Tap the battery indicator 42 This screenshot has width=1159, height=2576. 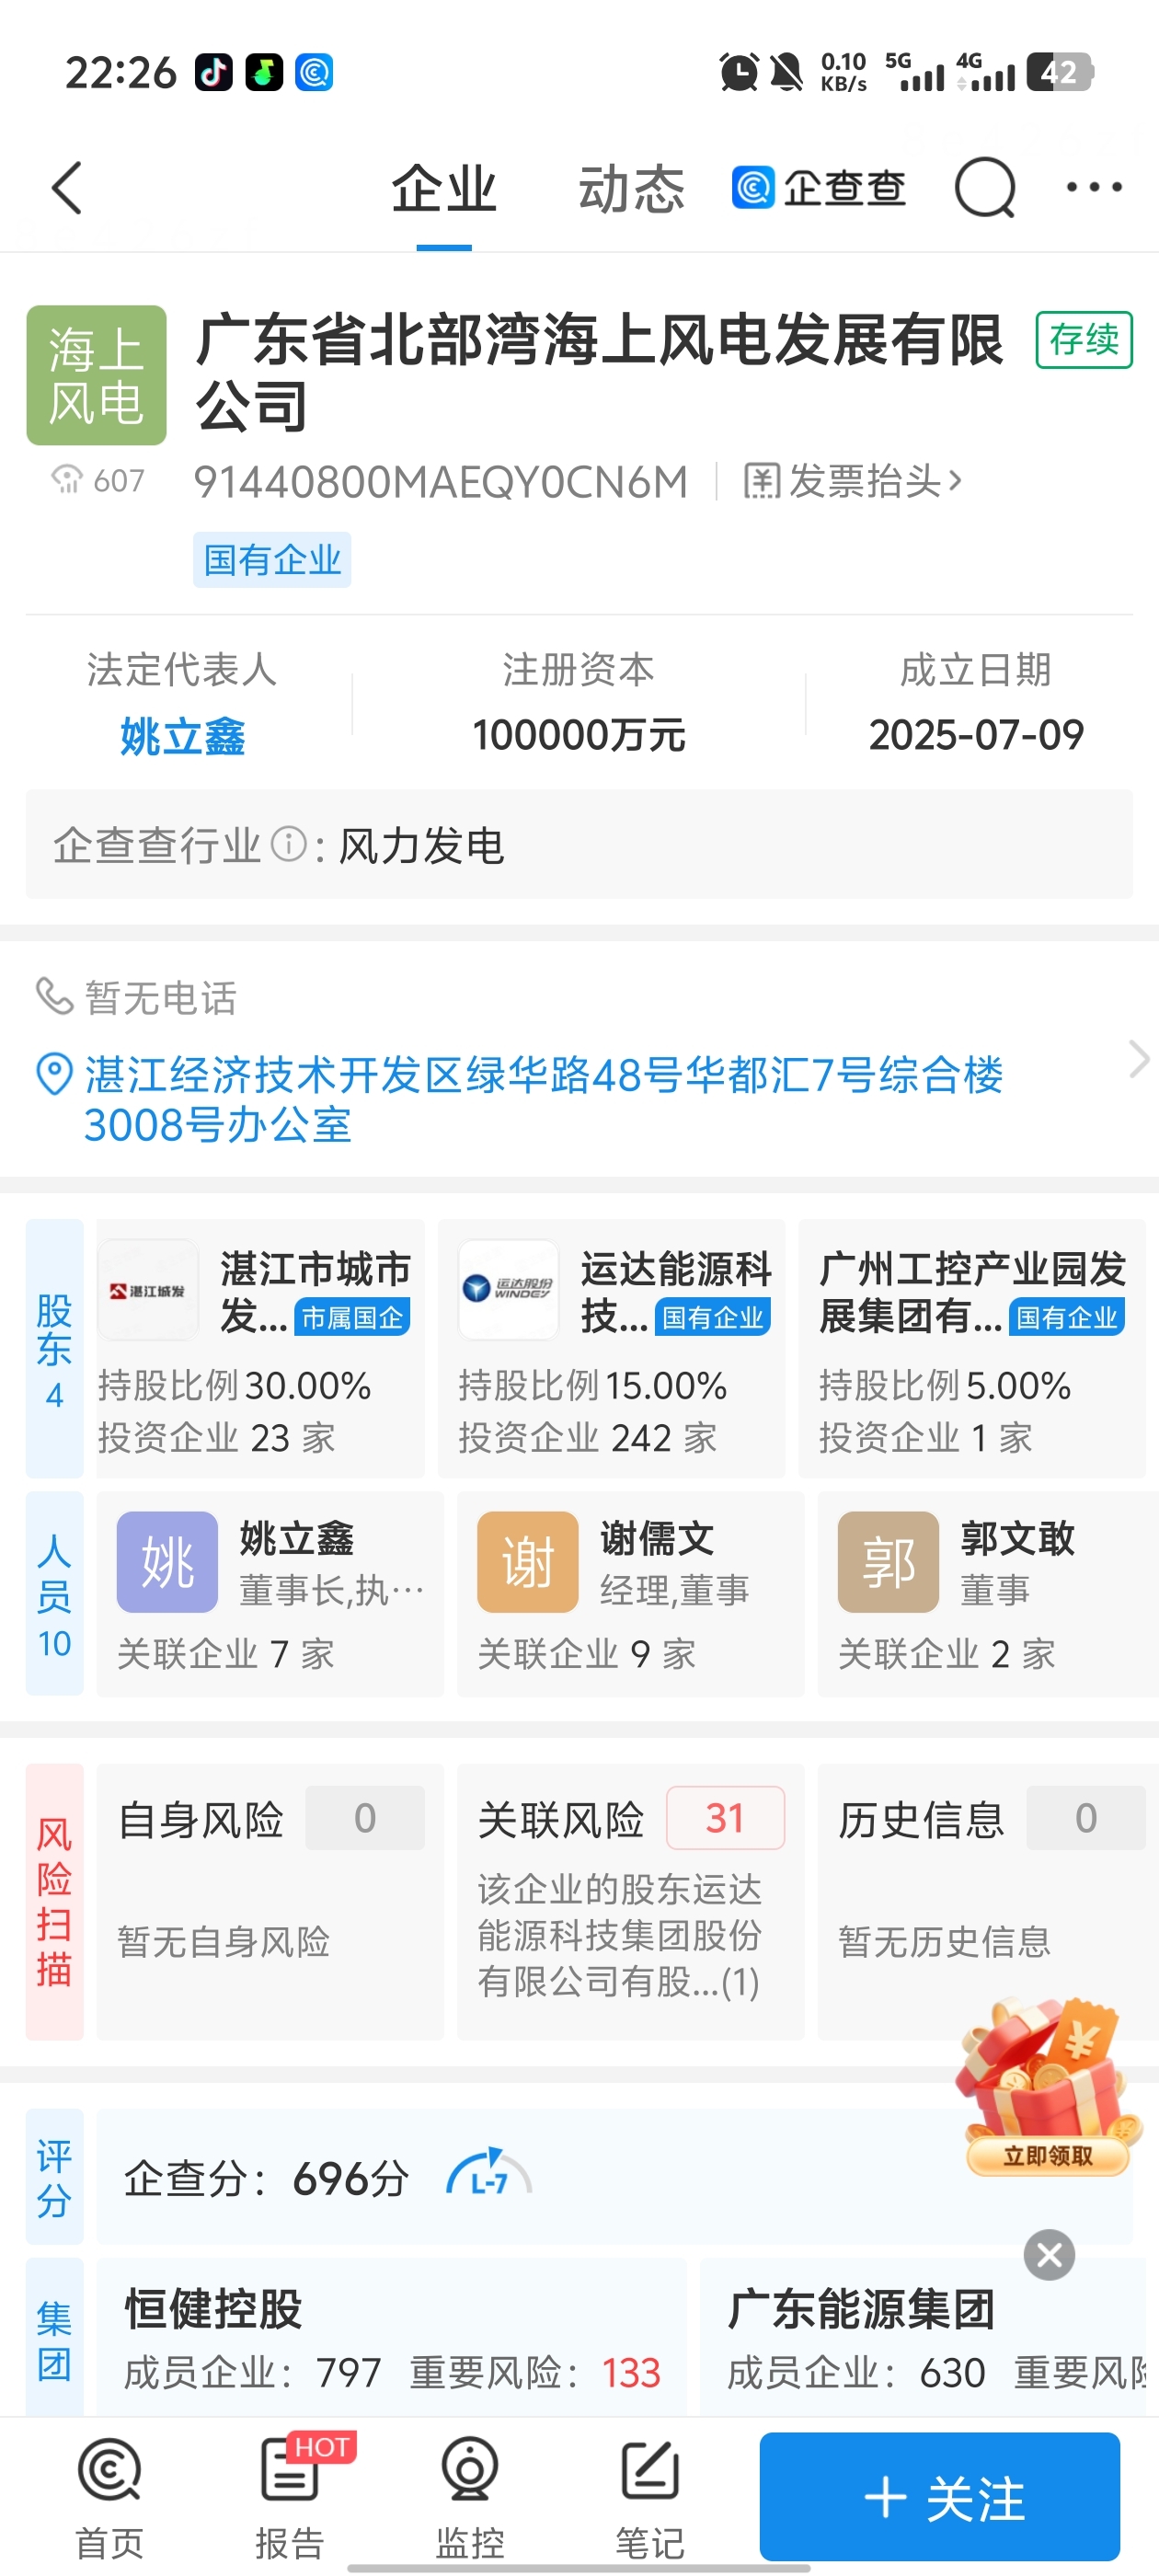1060,72
